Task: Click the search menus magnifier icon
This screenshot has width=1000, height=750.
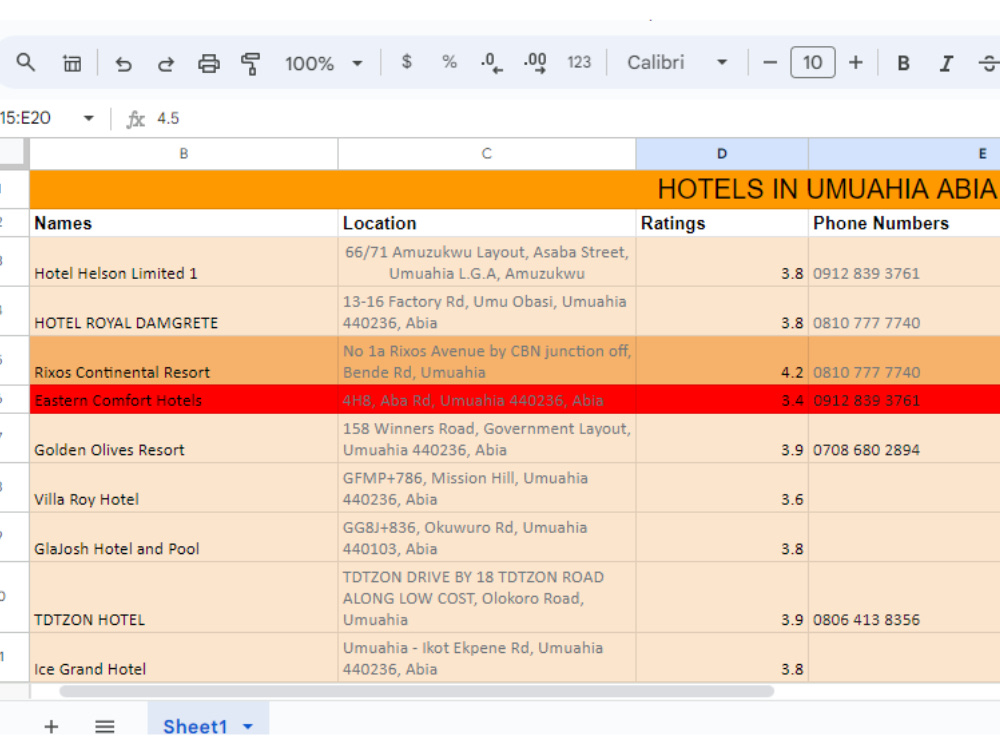Action: 26,62
